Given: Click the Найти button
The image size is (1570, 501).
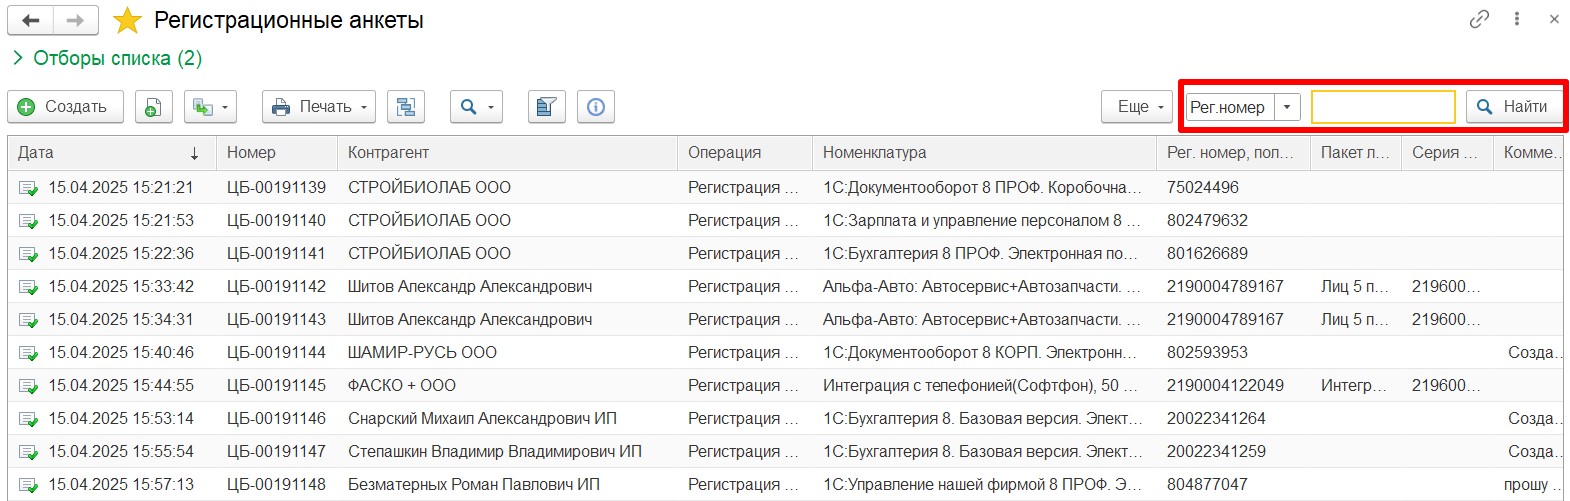Looking at the screenshot, I should 1514,107.
